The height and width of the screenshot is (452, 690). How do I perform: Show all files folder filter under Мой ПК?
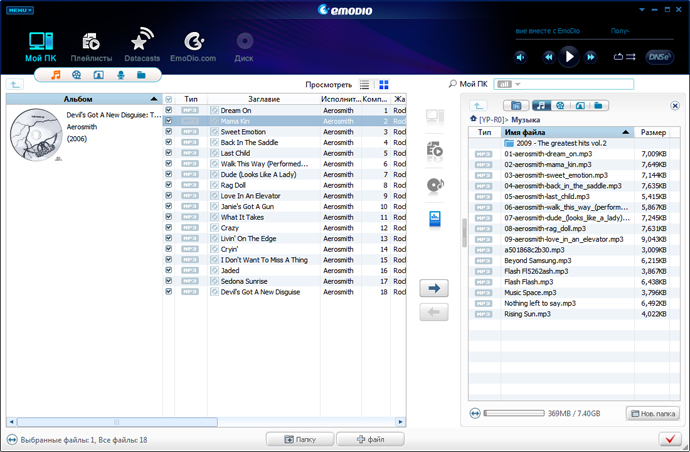(141, 75)
